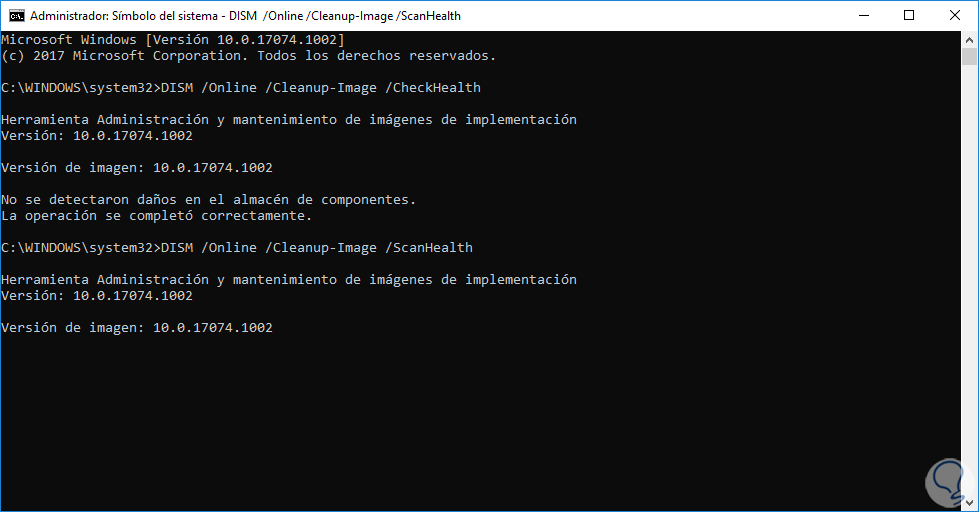
Task: Click the blank console area below output
Action: 480,420
